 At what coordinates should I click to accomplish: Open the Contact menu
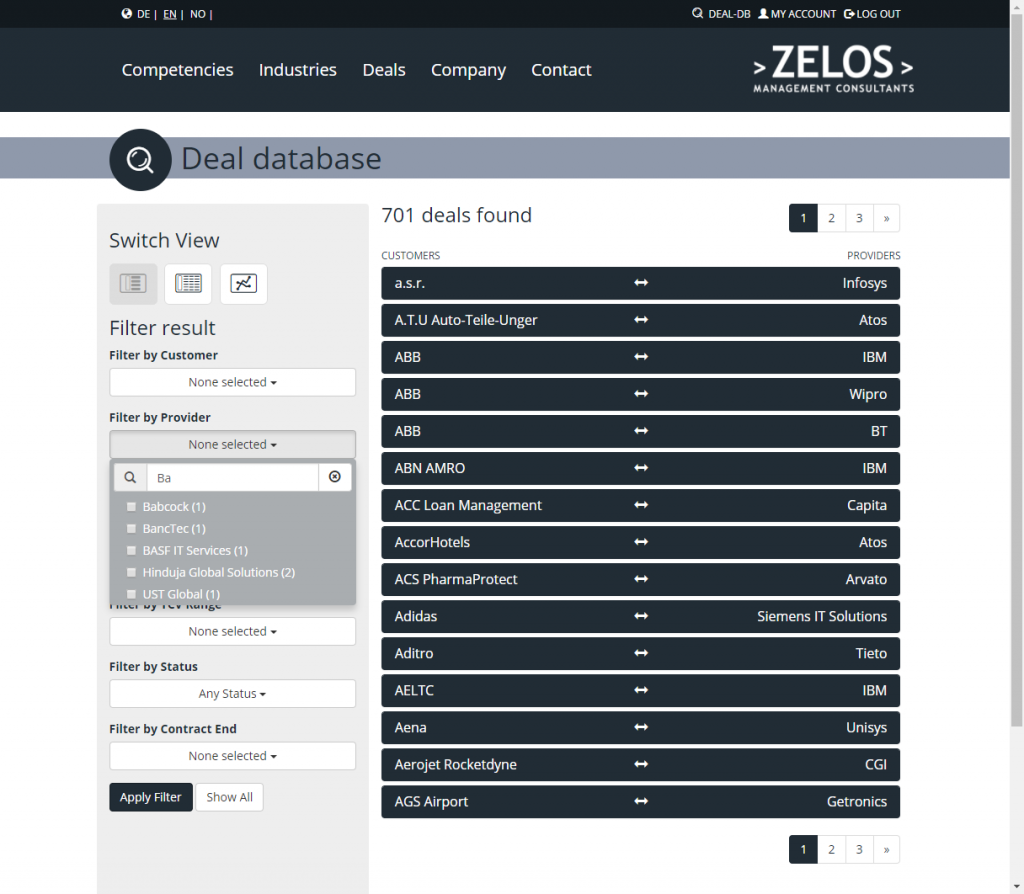coord(561,70)
